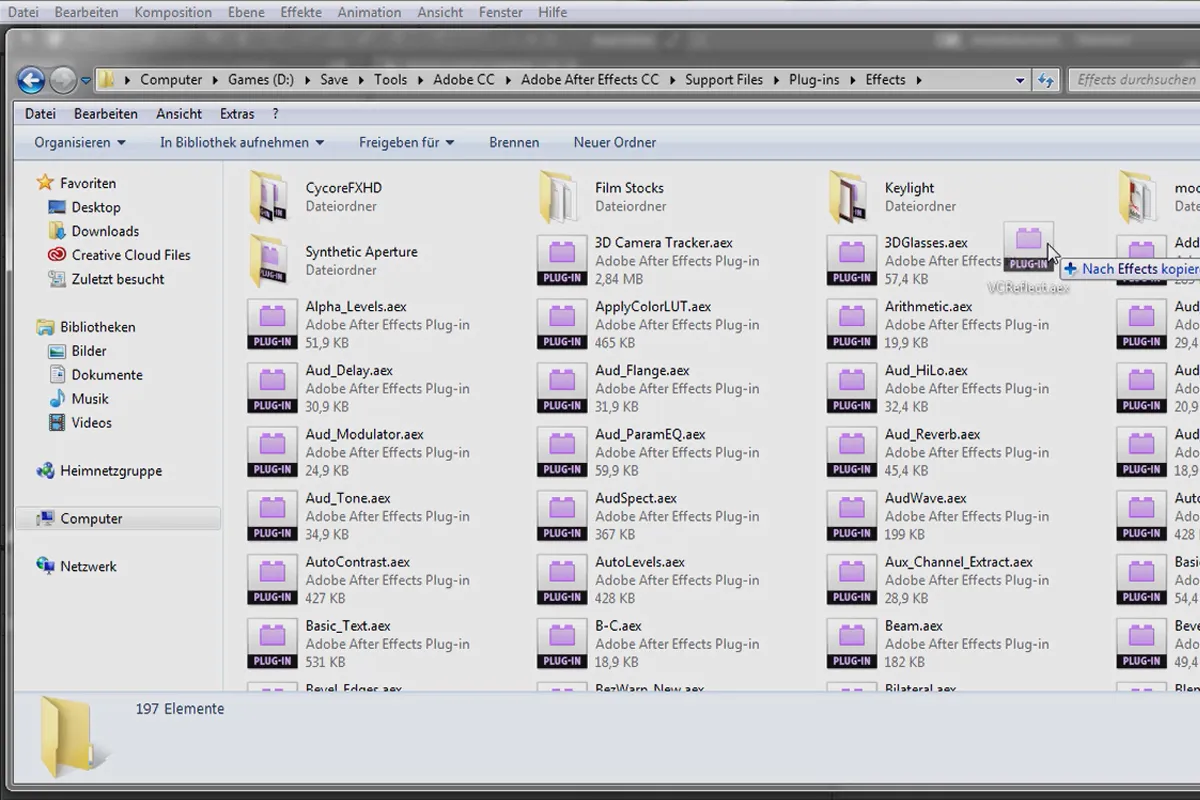Select the Keylight folder icon
The height and width of the screenshot is (800, 1200).
[x=848, y=197]
